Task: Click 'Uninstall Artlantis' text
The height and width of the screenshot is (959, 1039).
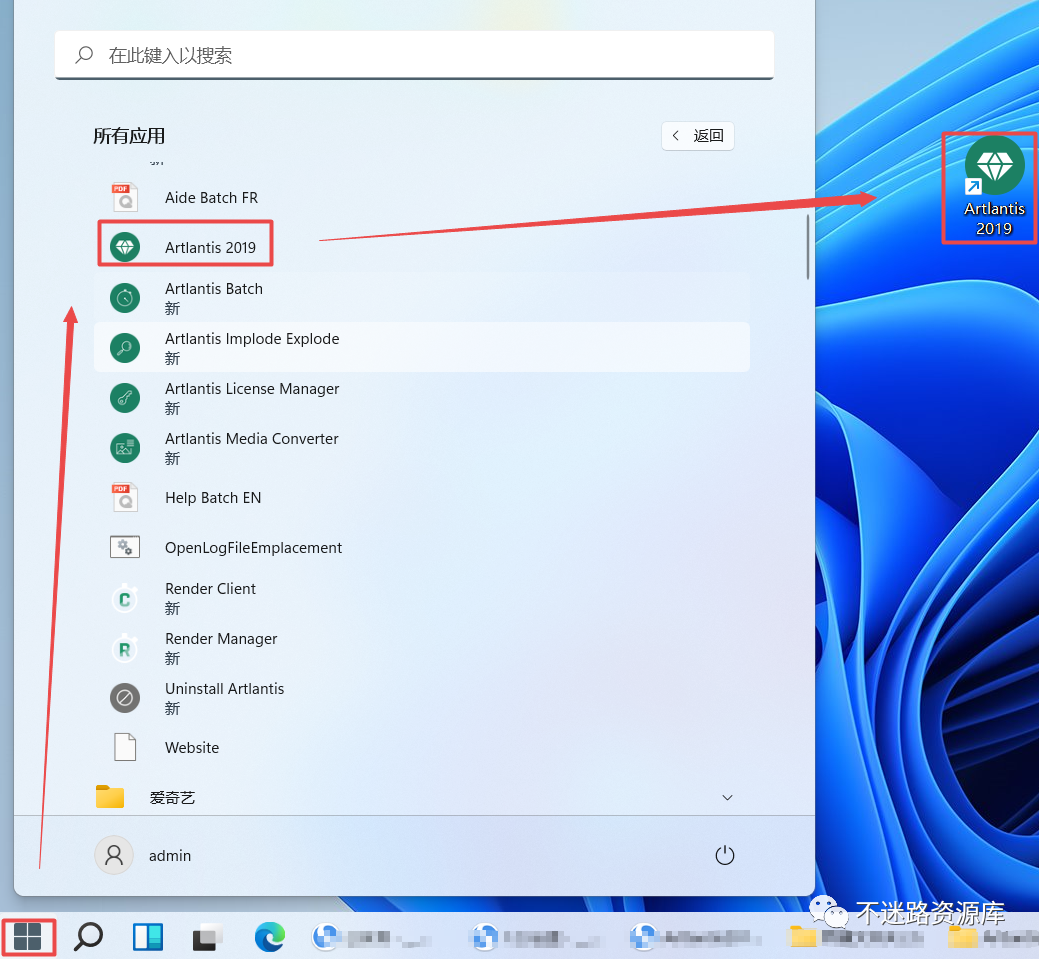Action: [224, 689]
